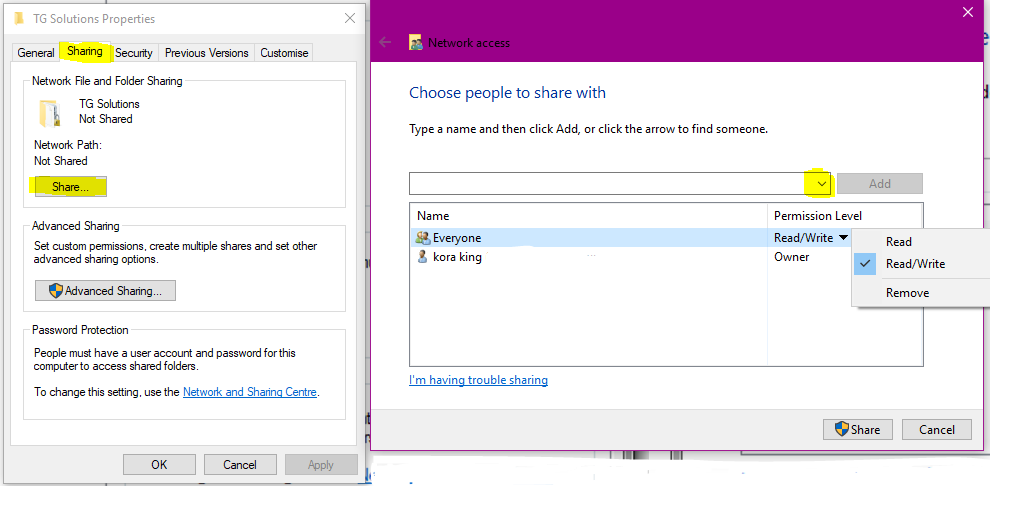Click the name input field to type
Screen dimensions: 1015x526
[x=607, y=184]
